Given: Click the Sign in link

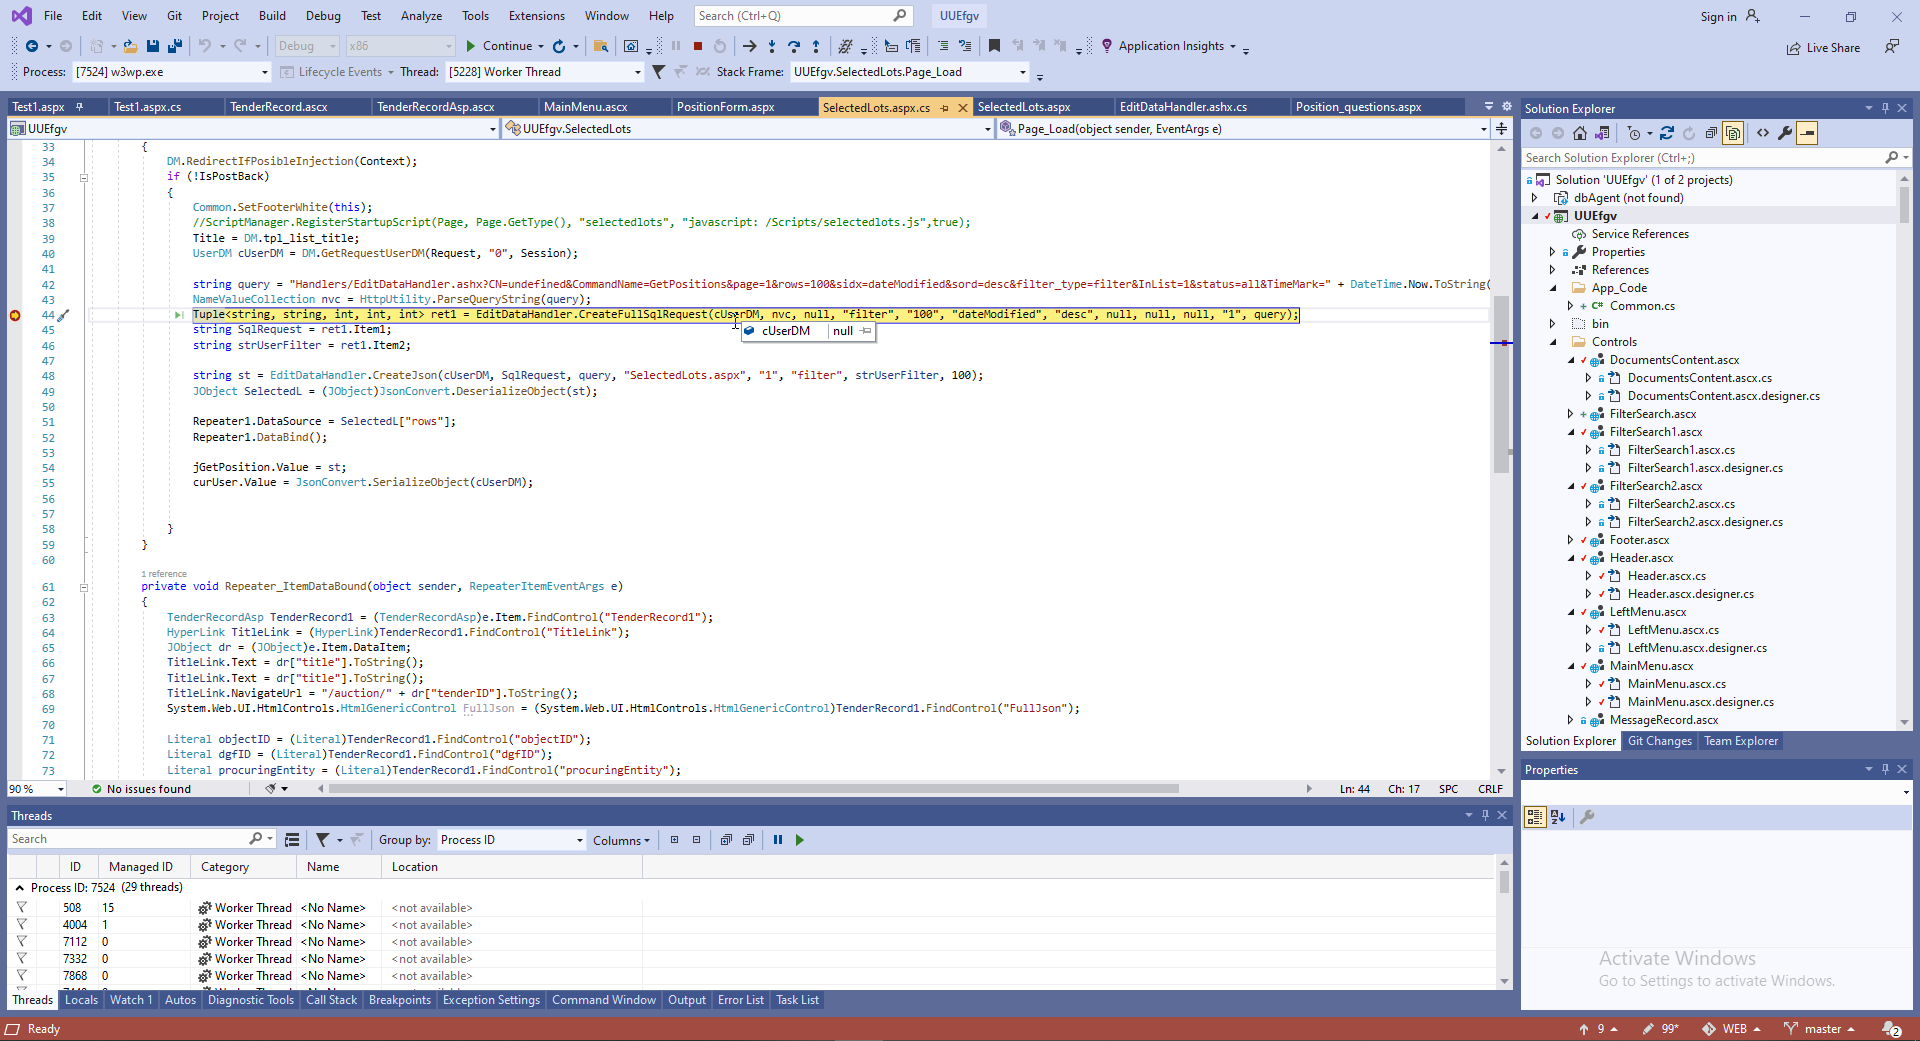Looking at the screenshot, I should click(x=1719, y=16).
